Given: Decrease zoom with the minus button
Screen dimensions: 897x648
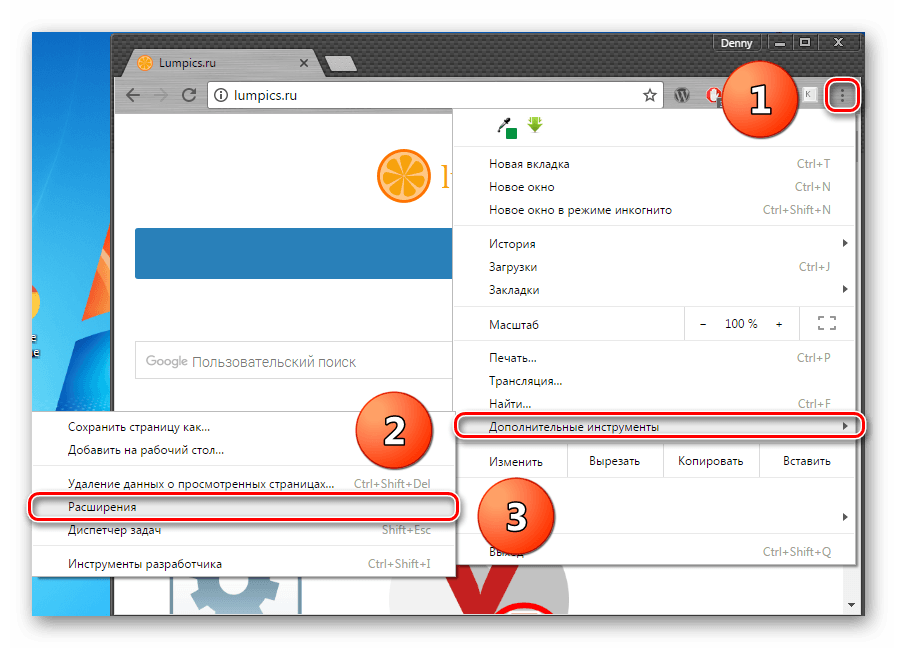Looking at the screenshot, I should pyautogui.click(x=703, y=324).
